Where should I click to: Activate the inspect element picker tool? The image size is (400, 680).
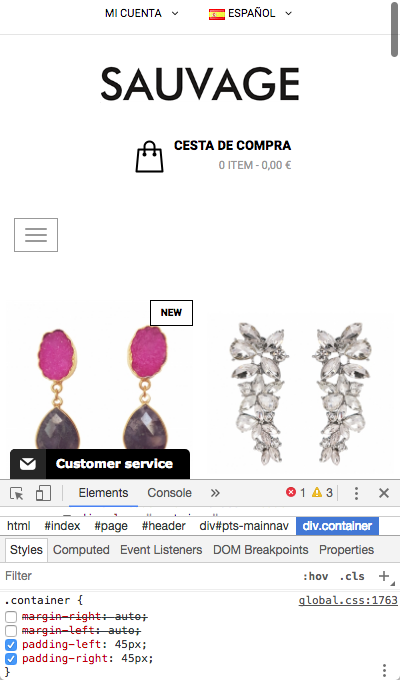point(17,493)
